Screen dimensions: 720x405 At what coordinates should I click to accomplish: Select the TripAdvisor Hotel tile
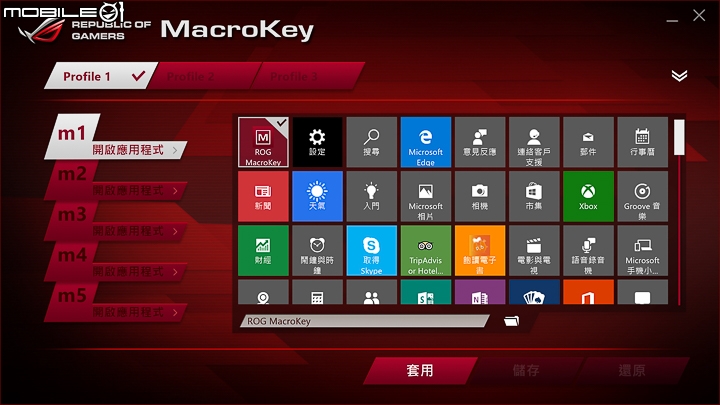426,250
